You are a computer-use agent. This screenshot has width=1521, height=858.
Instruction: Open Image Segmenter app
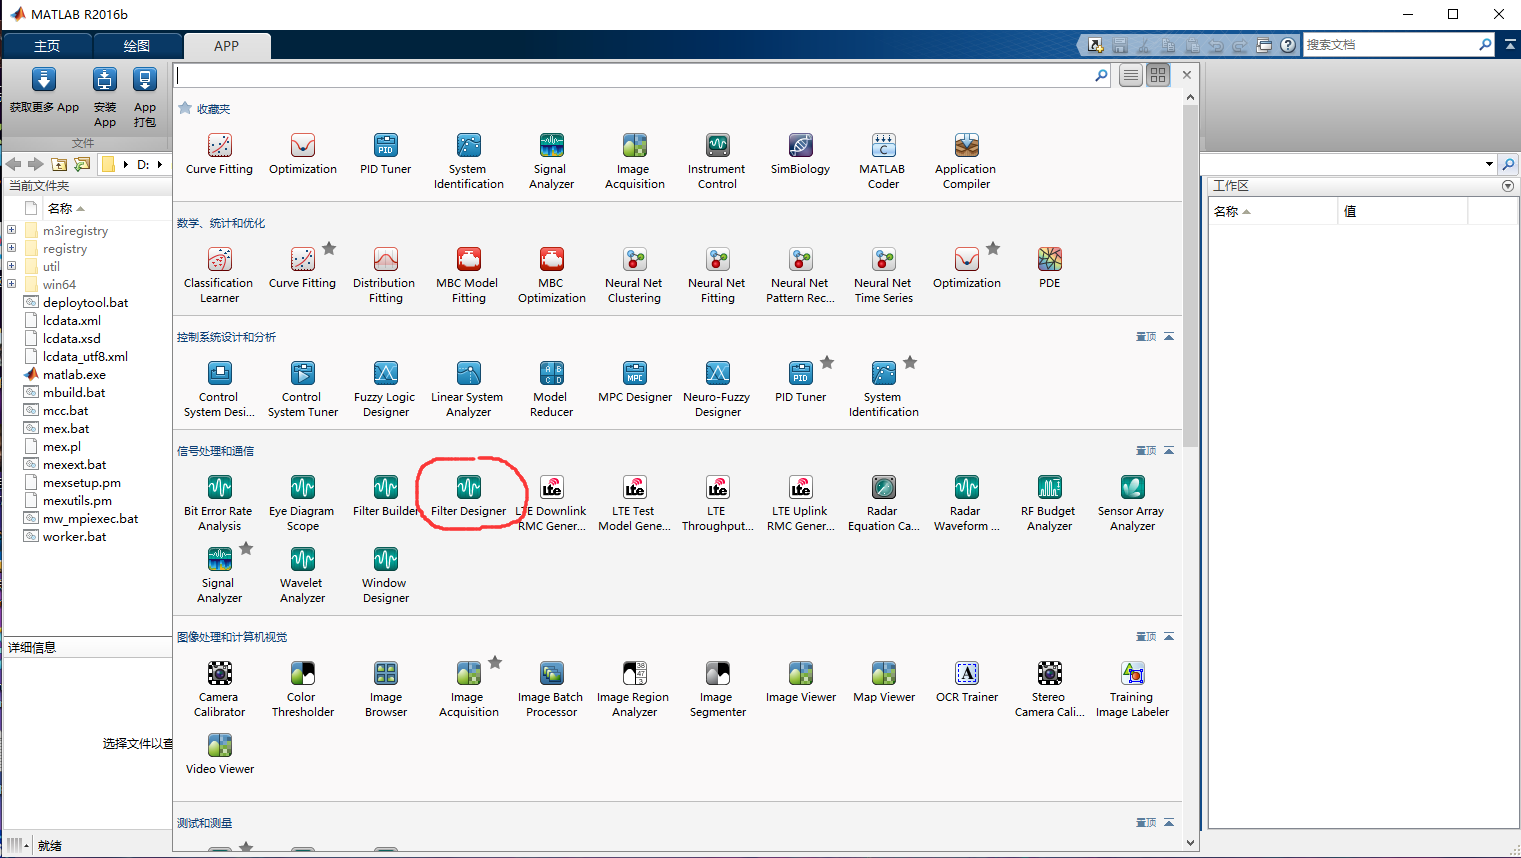pos(717,689)
